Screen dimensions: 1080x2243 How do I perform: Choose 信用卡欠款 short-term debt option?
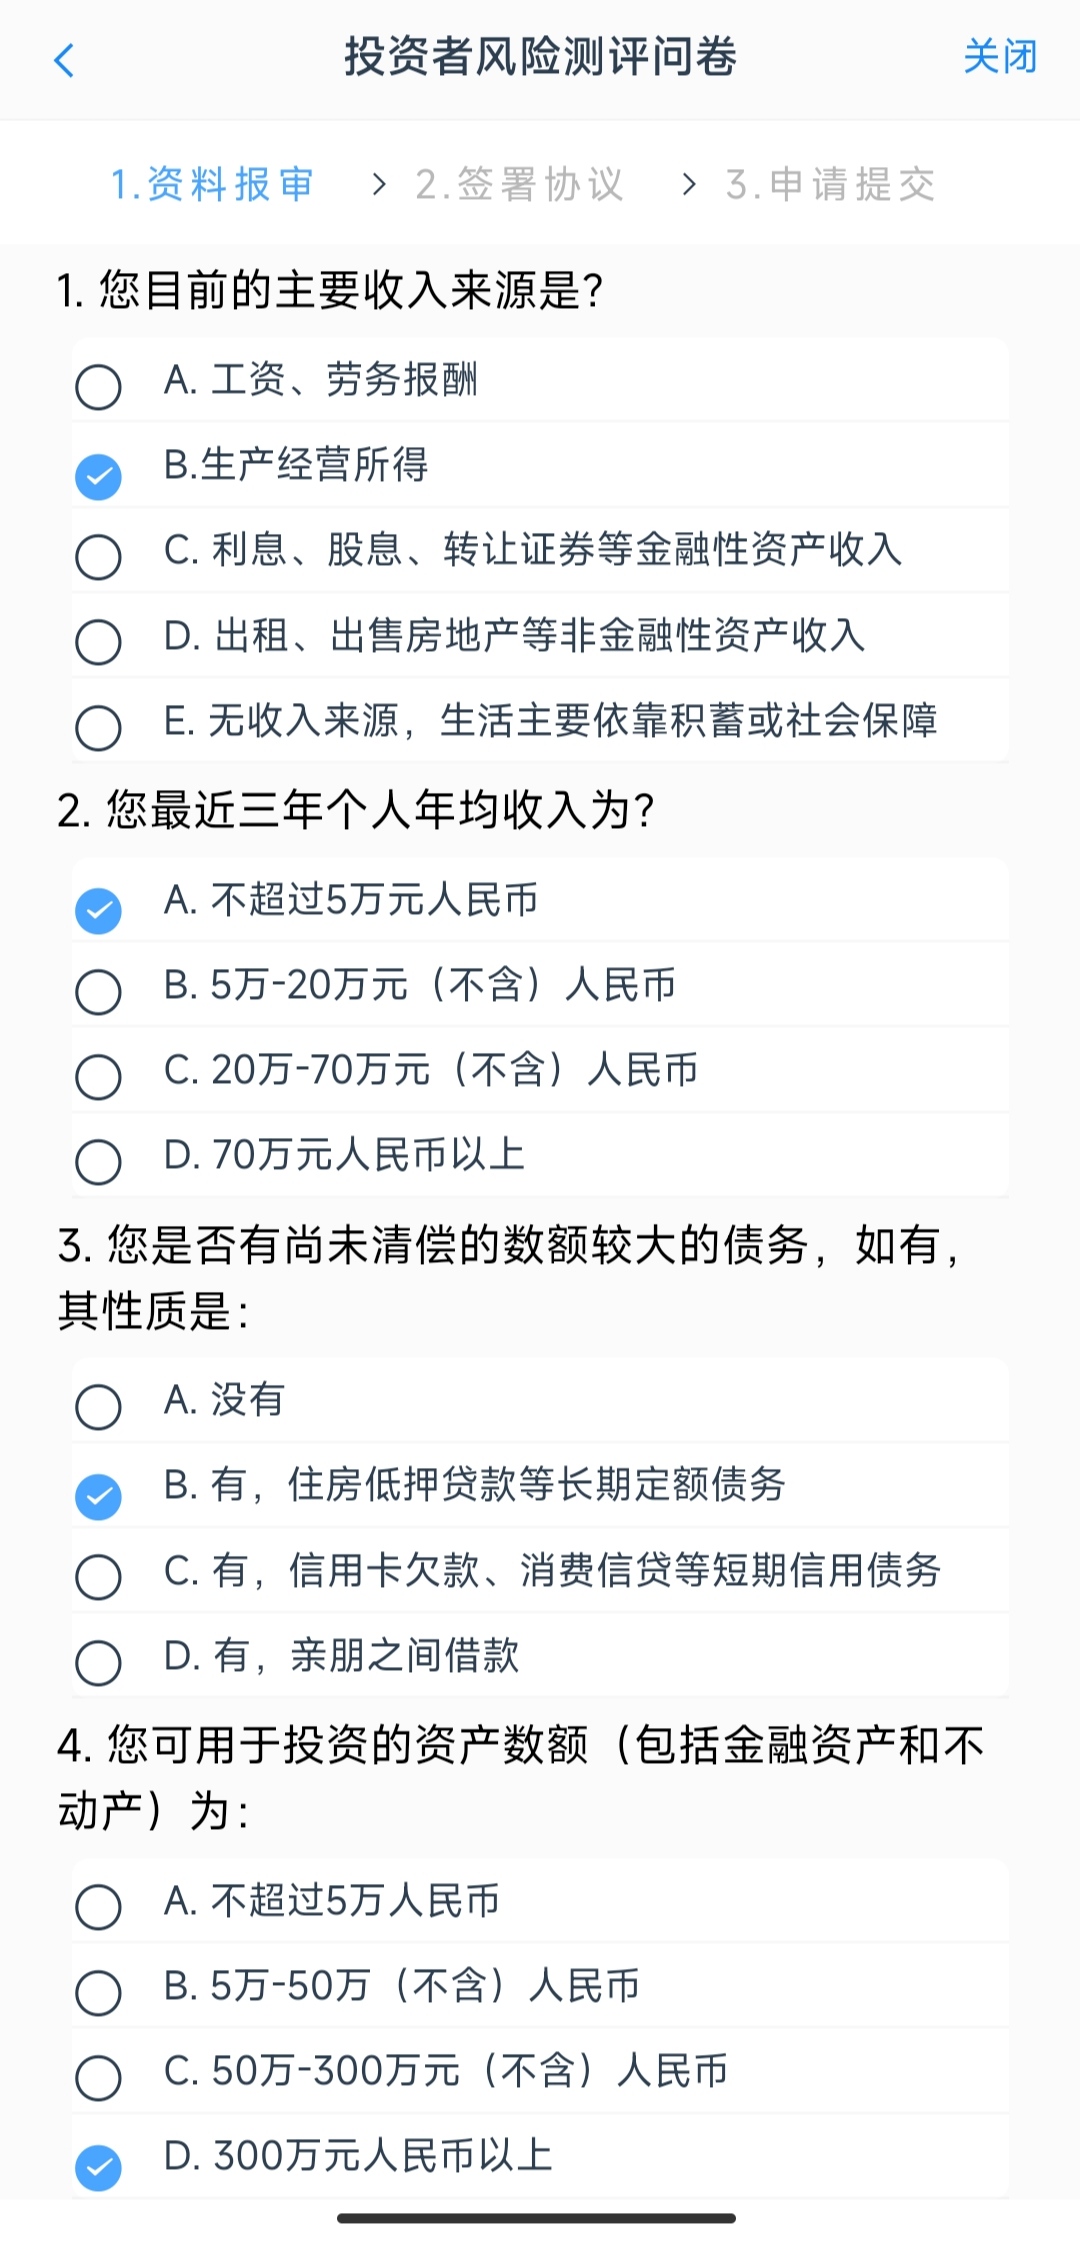tap(98, 1576)
